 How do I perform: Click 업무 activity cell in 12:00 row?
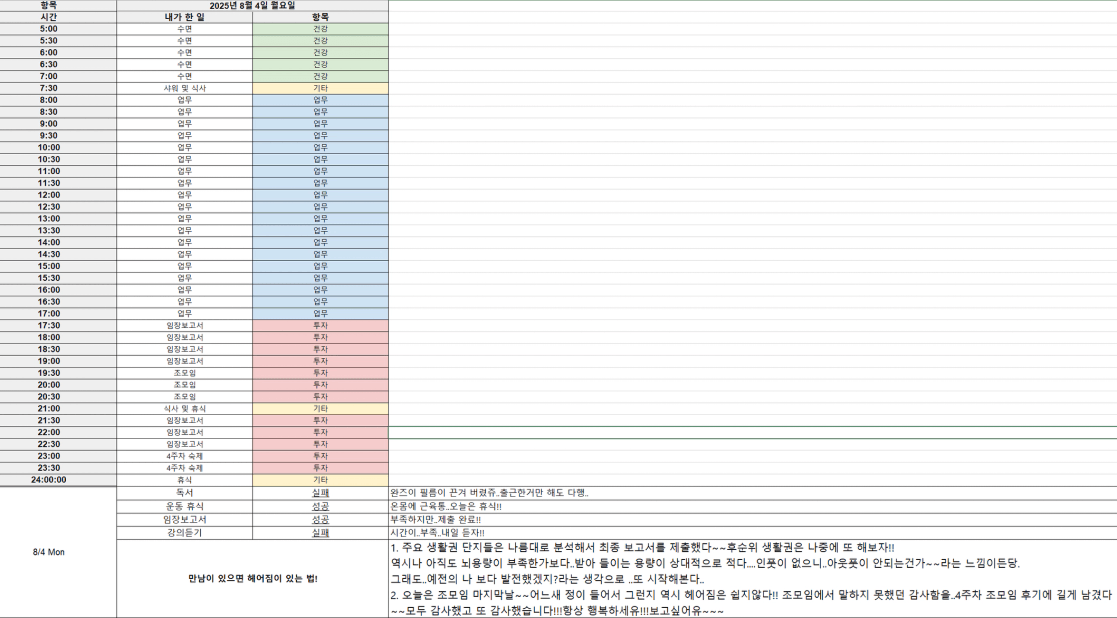(185, 195)
